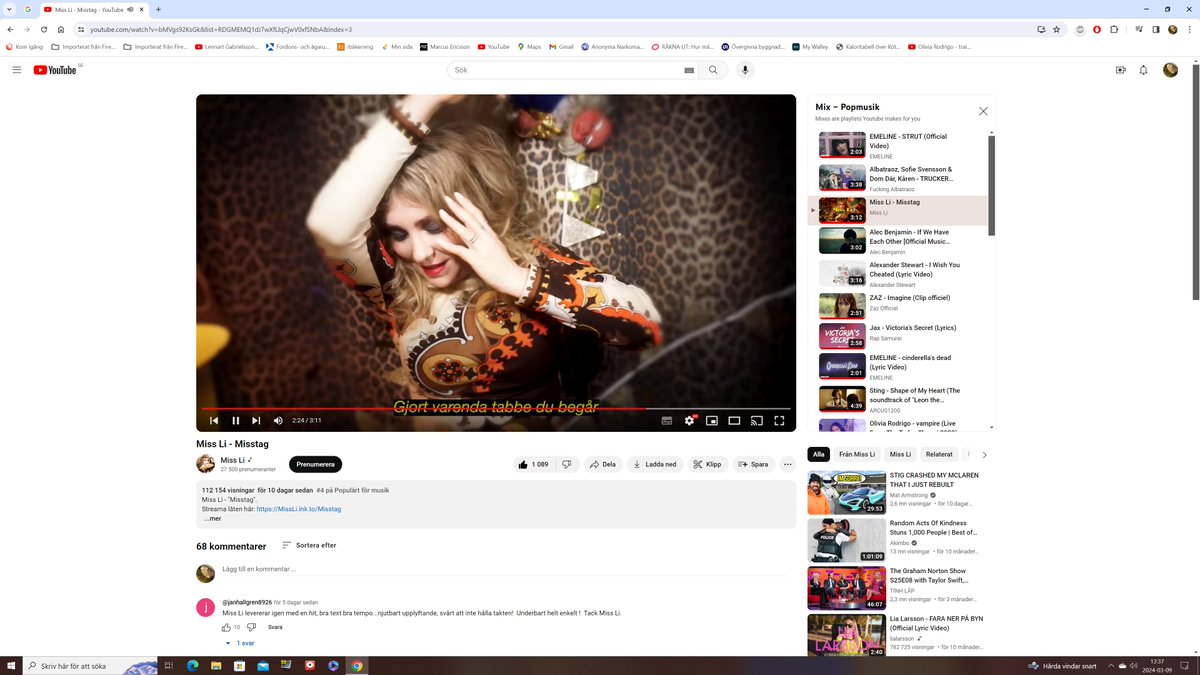Open The Graham Norton Show S25E08 video

click(897, 588)
